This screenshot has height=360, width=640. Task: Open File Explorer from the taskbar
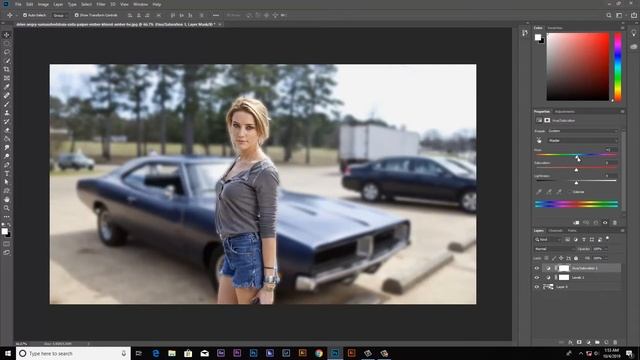[x=172, y=353]
